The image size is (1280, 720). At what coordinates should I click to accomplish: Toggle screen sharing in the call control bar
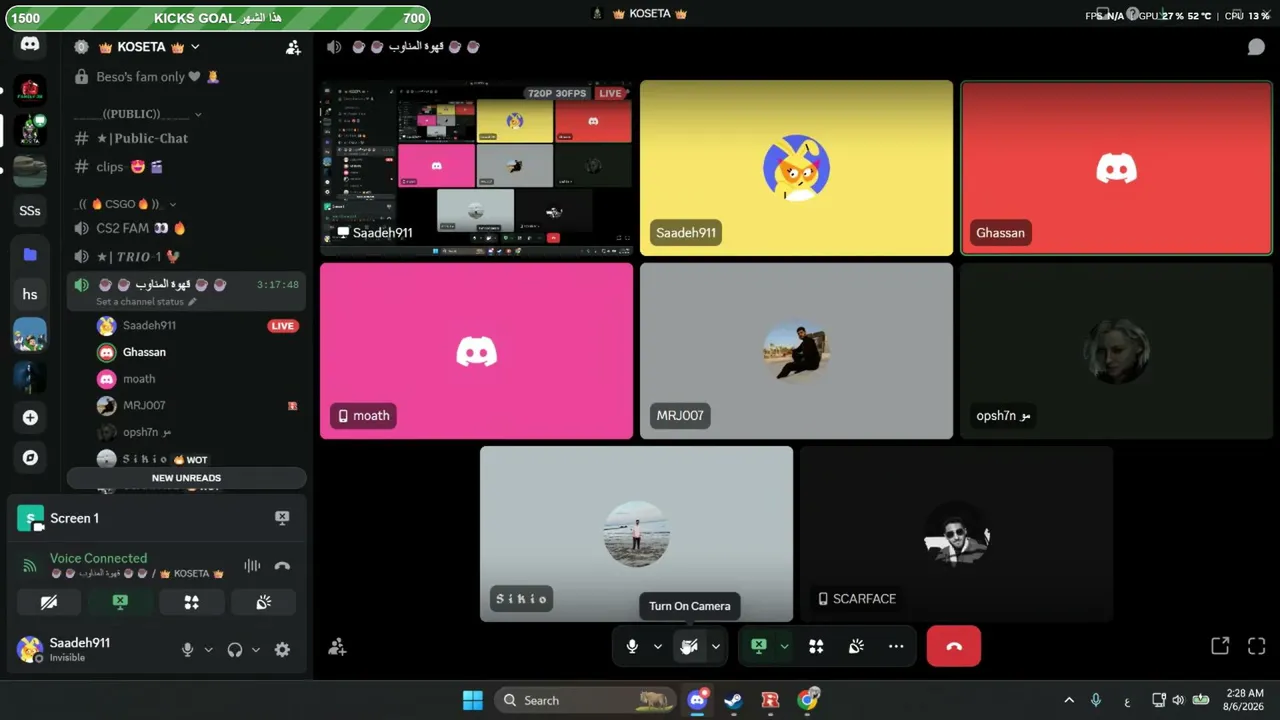[758, 646]
